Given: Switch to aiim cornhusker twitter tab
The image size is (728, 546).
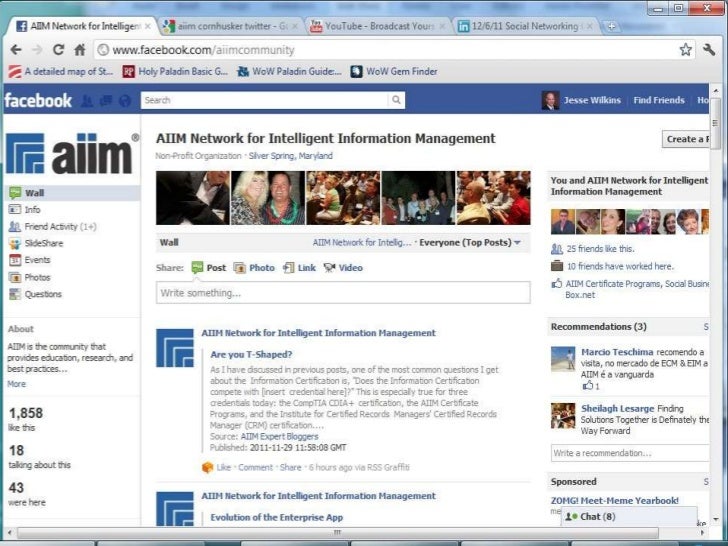Looking at the screenshot, I should coord(231,26).
